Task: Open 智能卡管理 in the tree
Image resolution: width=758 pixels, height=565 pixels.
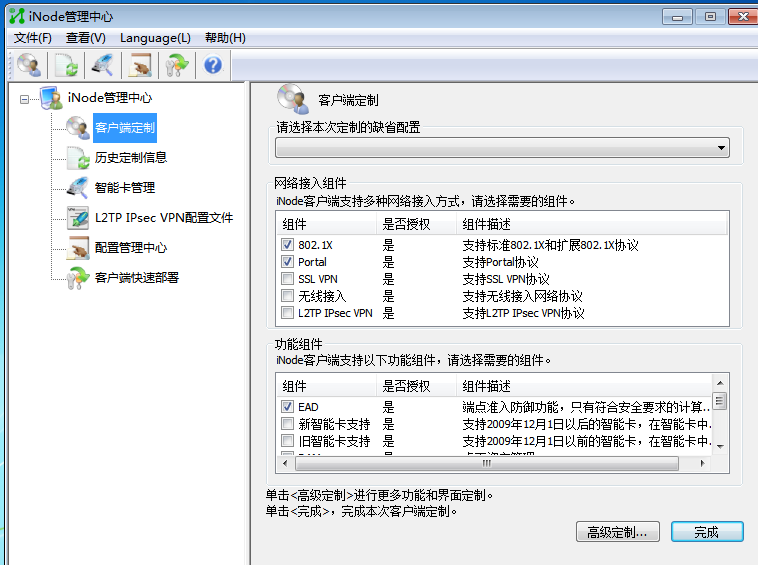Action: [125, 188]
